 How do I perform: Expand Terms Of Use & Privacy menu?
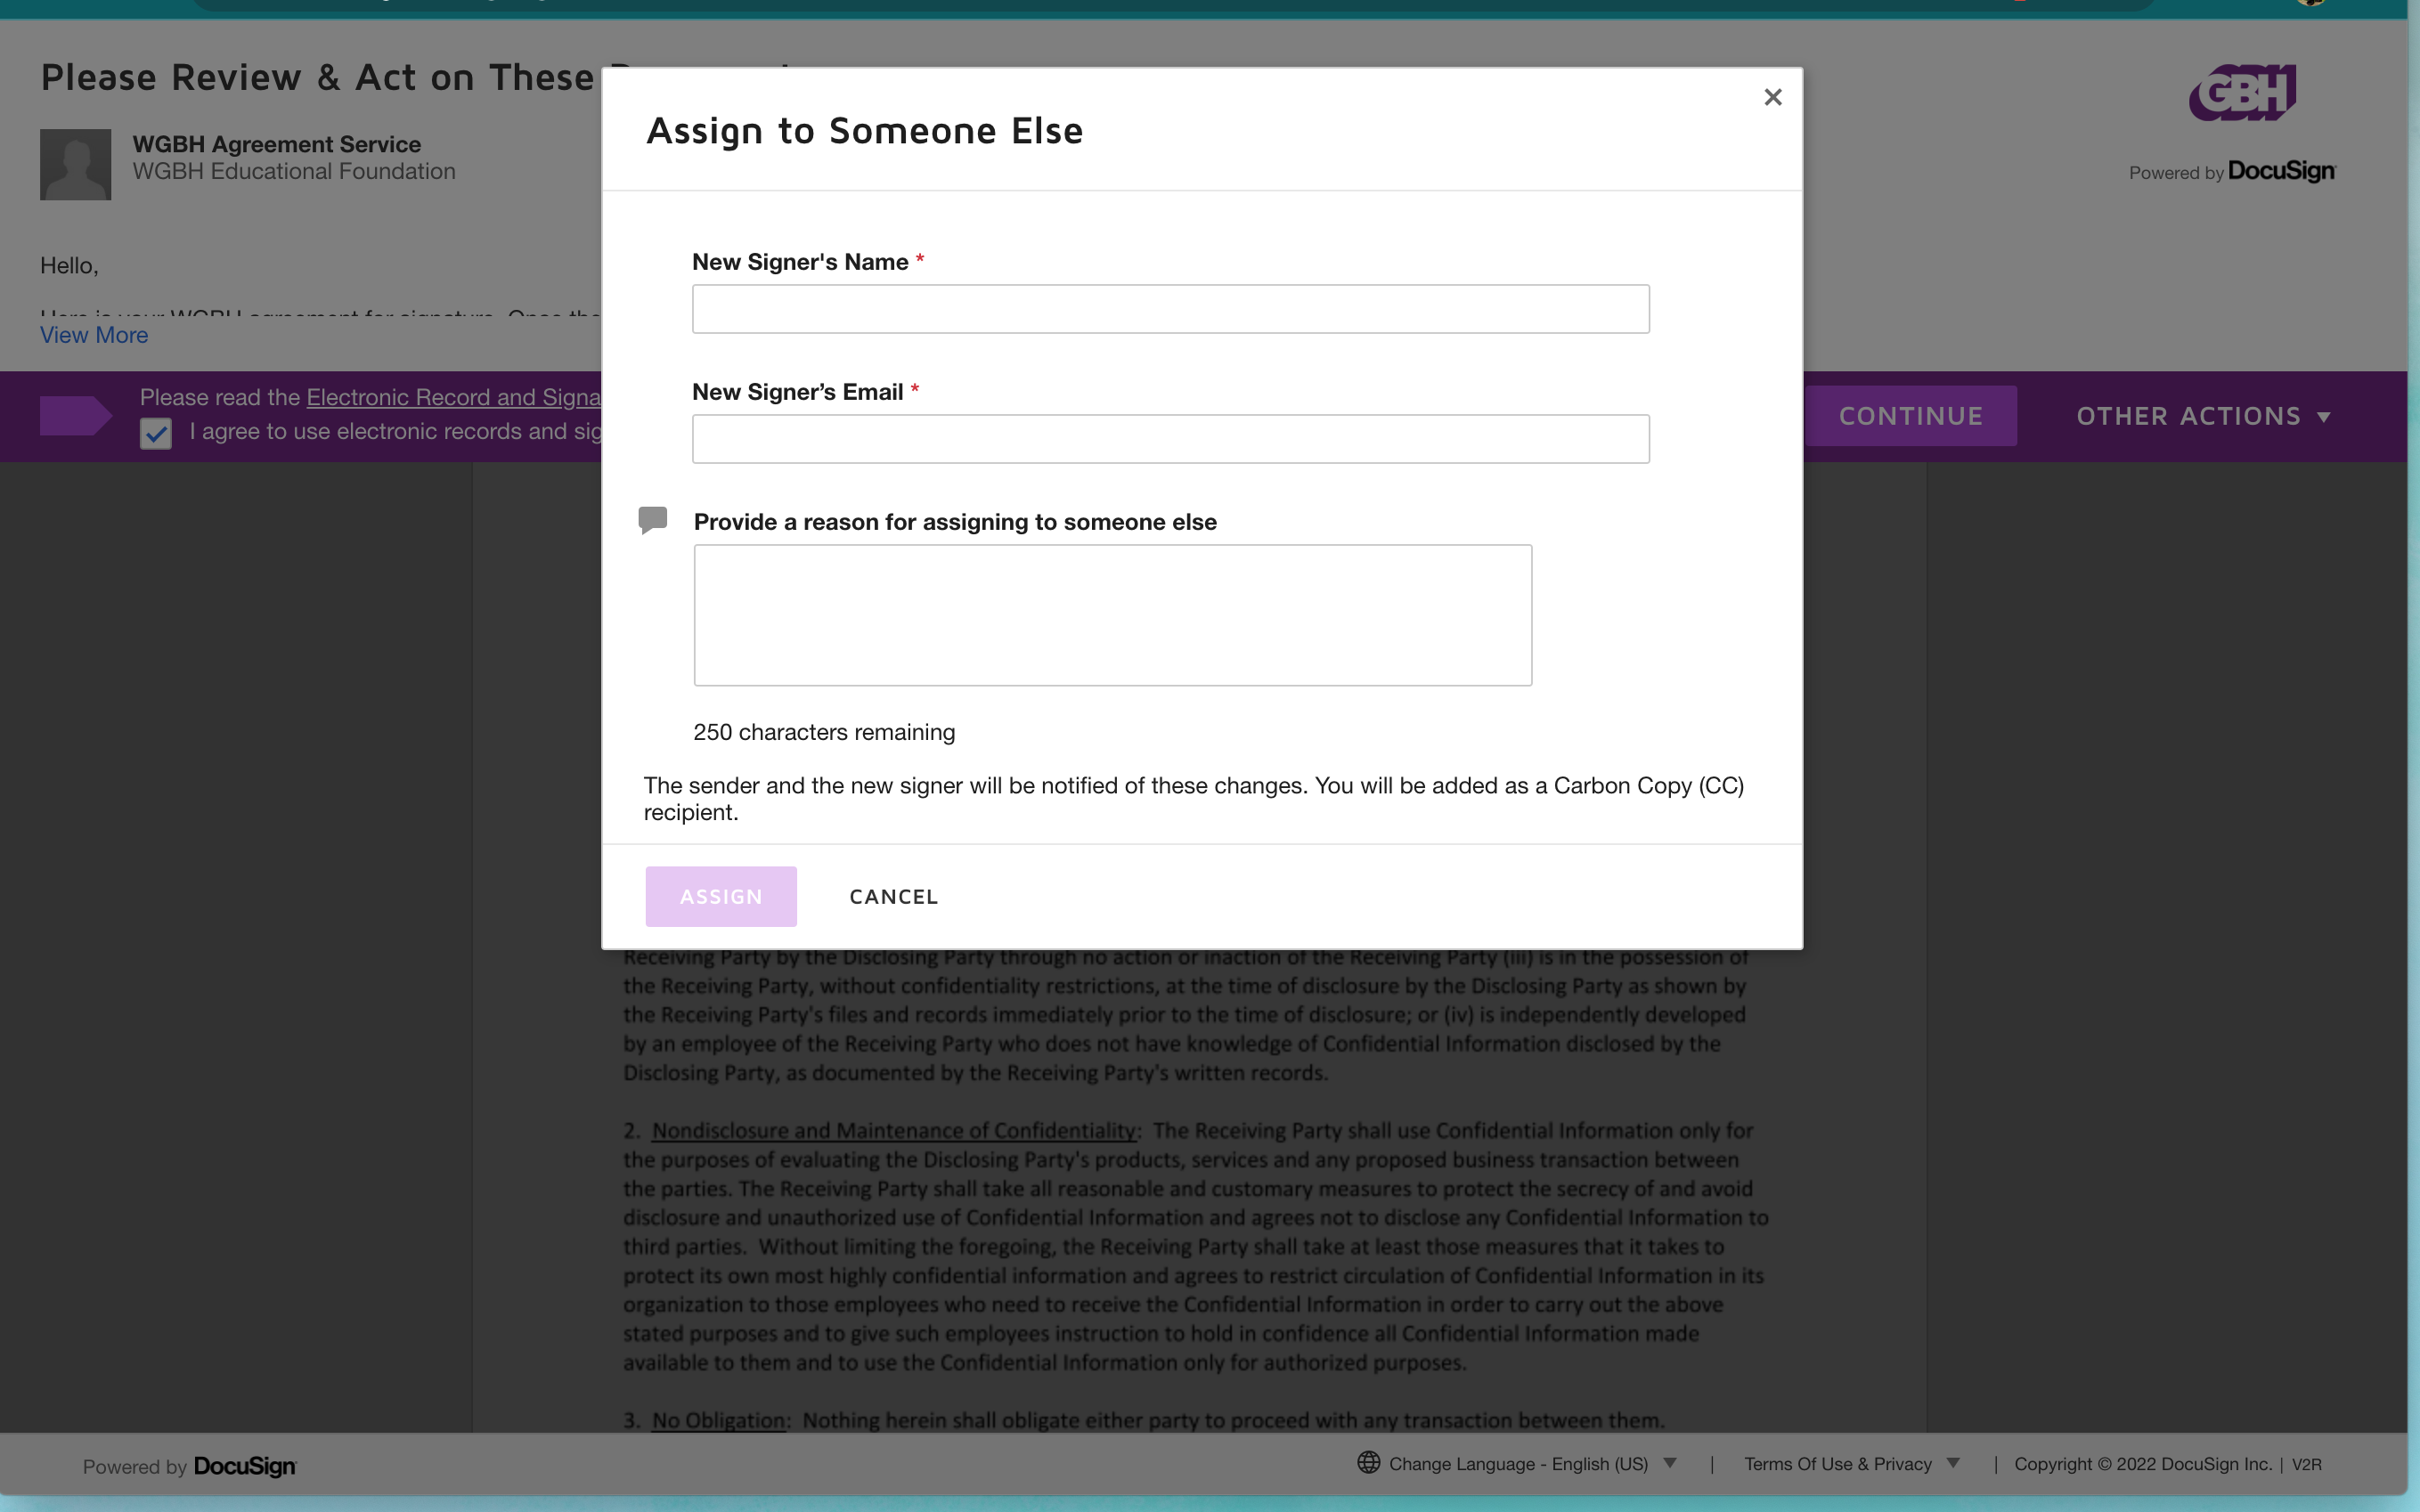(1851, 1464)
